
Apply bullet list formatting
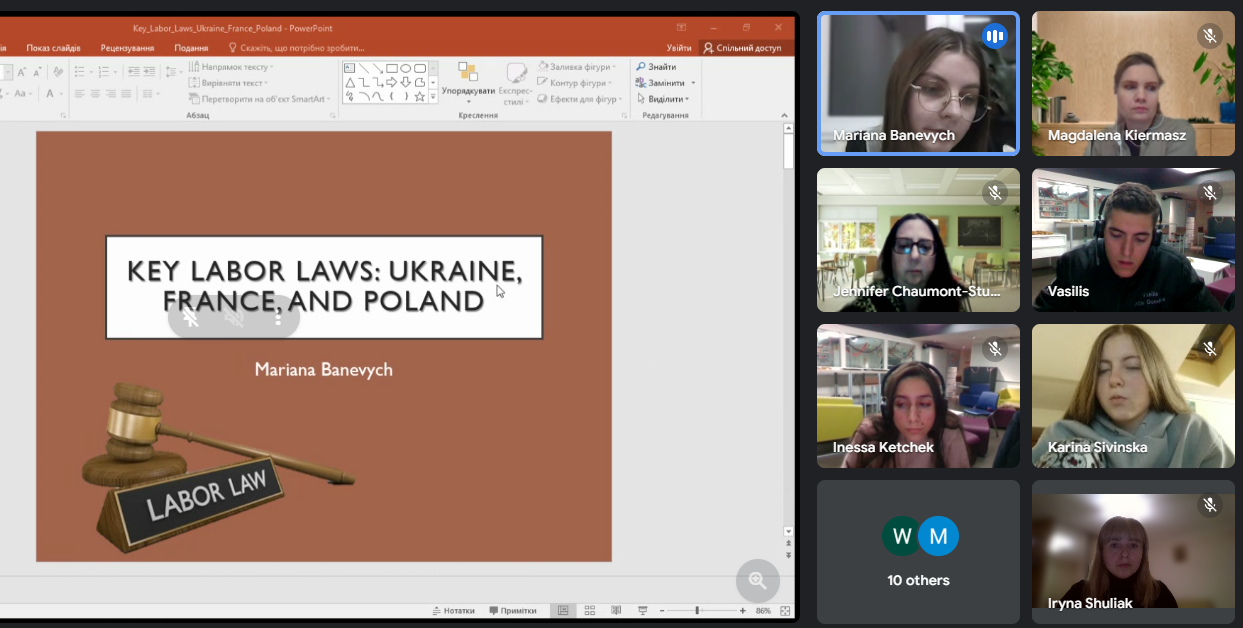click(79, 72)
